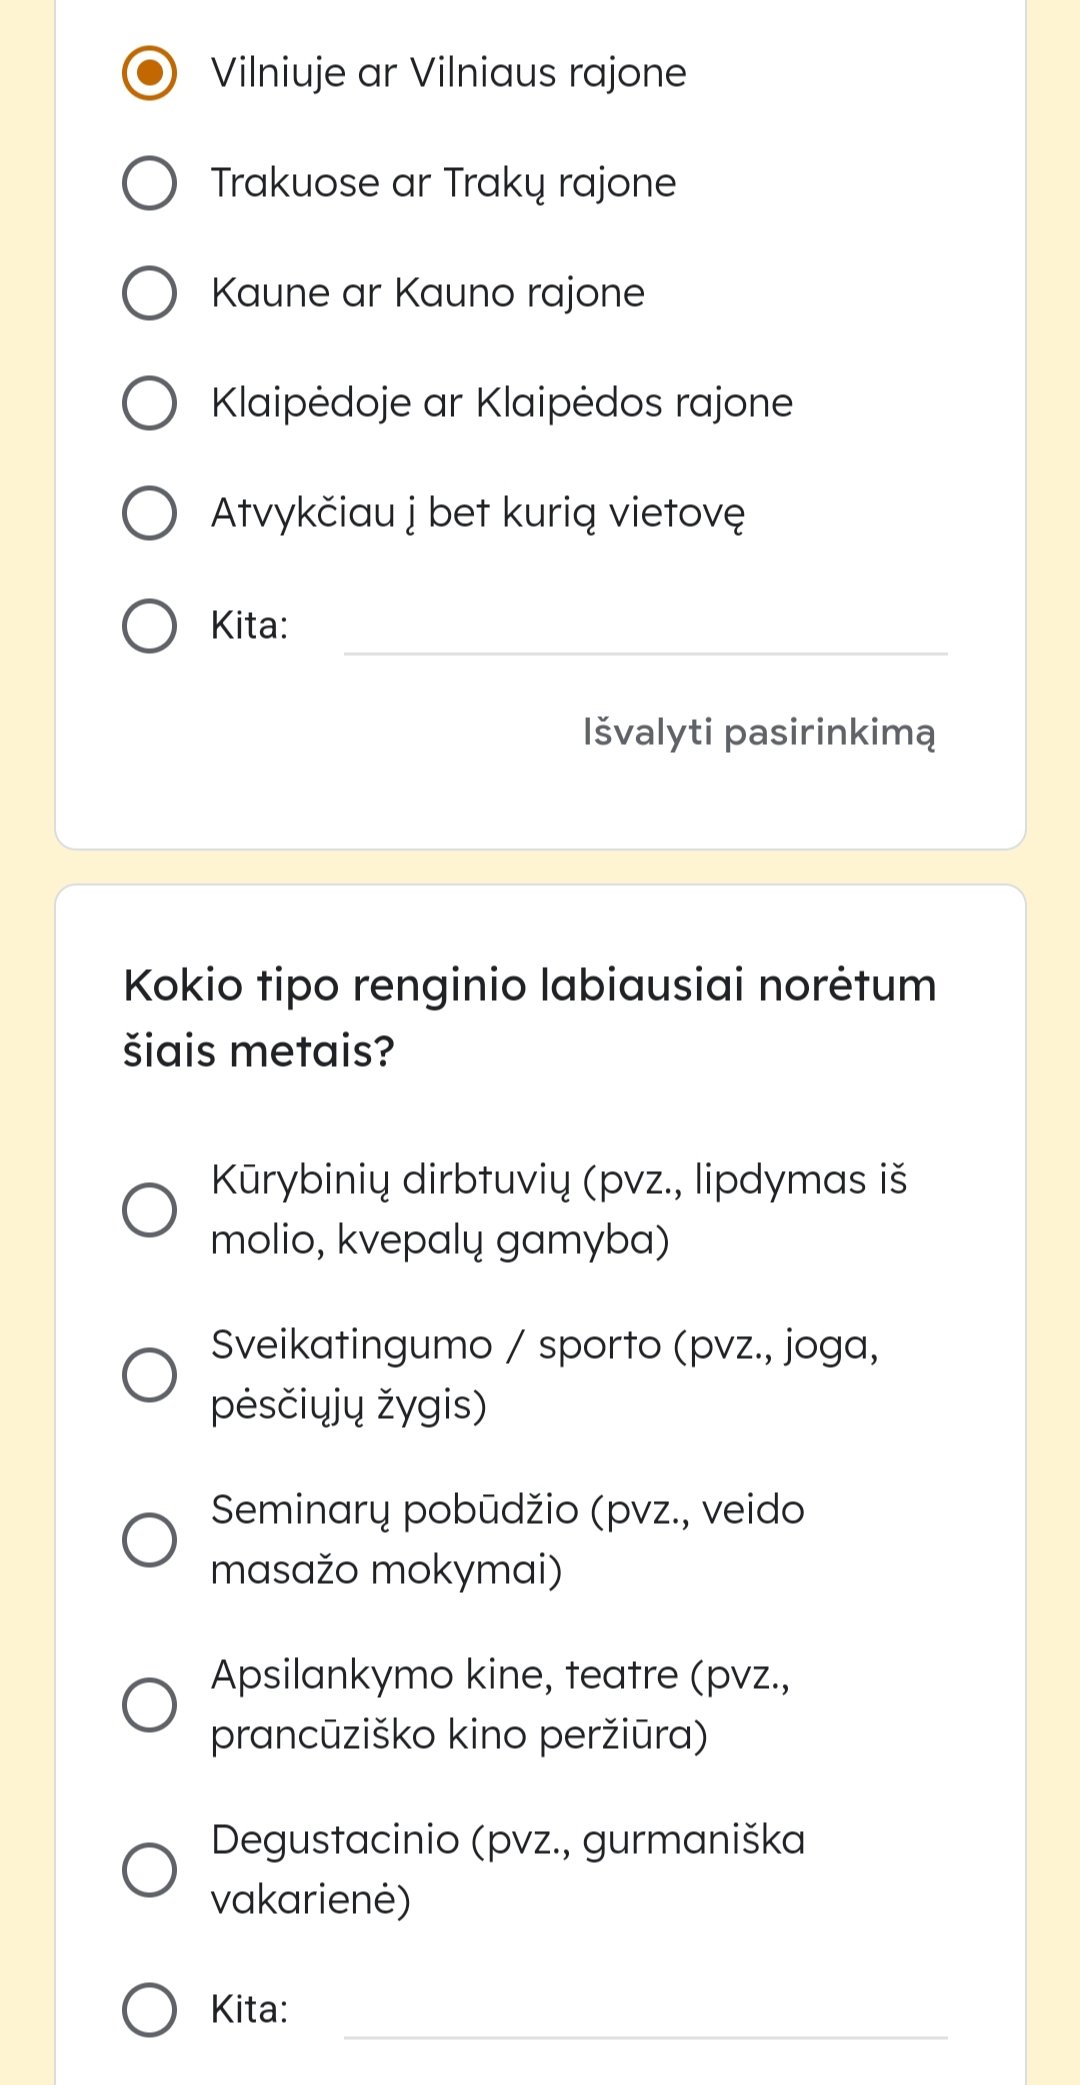Select Sveikatingumo / sporto radio option
The height and width of the screenshot is (2085, 1080).
[x=149, y=1375]
